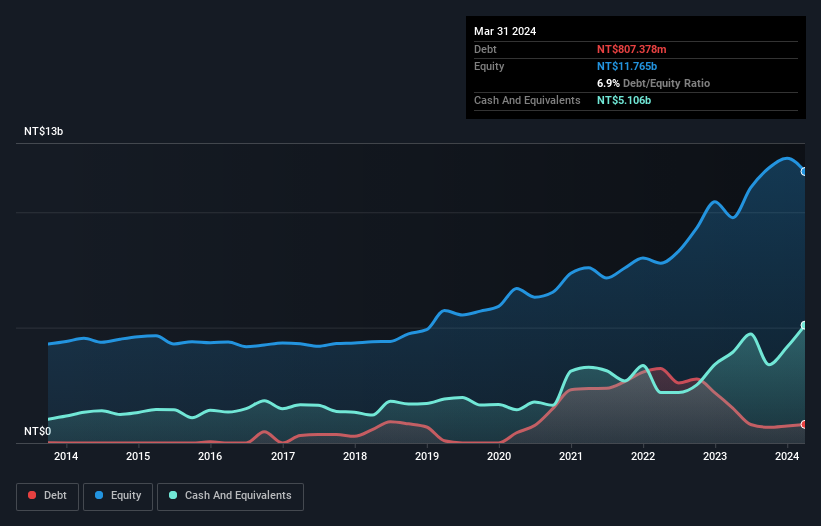Click Cash And Equivalents label in tooltip
Screen dimensions: 821x526
click(527, 100)
